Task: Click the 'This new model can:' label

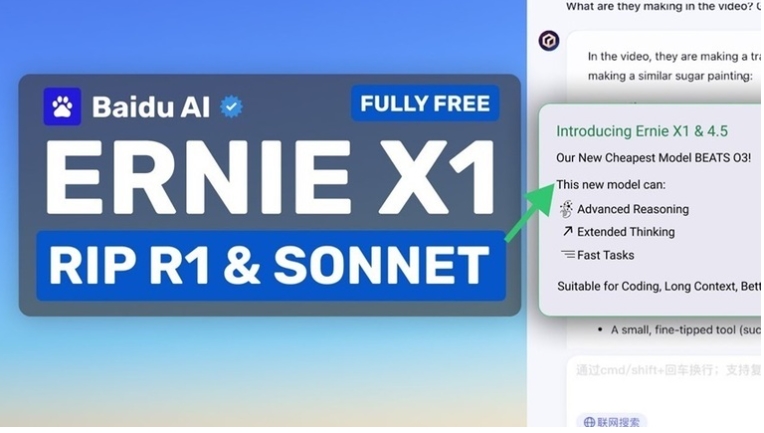Action: click(611, 185)
